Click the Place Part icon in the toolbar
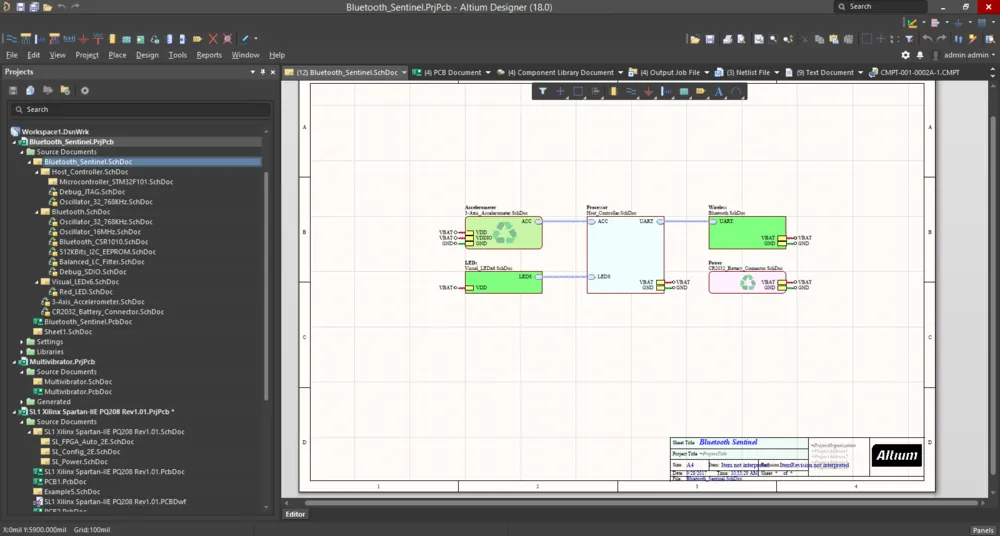The image size is (1000, 536). [112, 39]
